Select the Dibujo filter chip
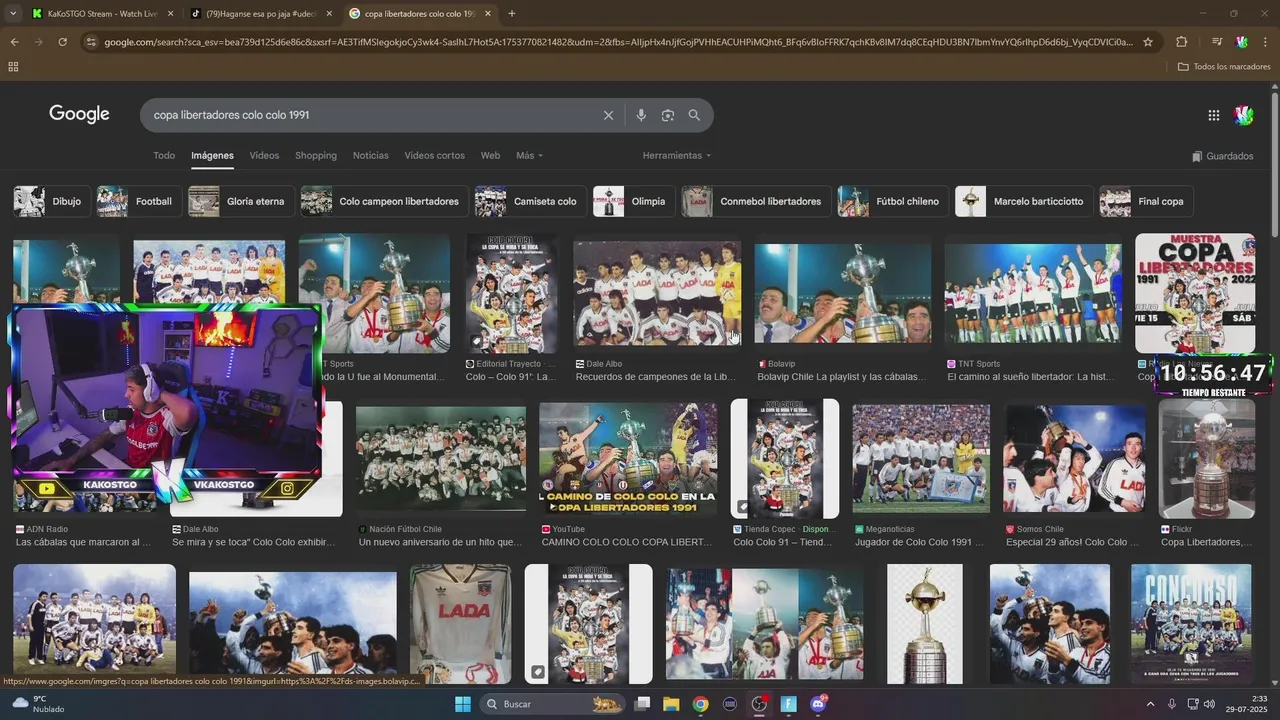Viewport: 1280px width, 720px height. coord(51,201)
